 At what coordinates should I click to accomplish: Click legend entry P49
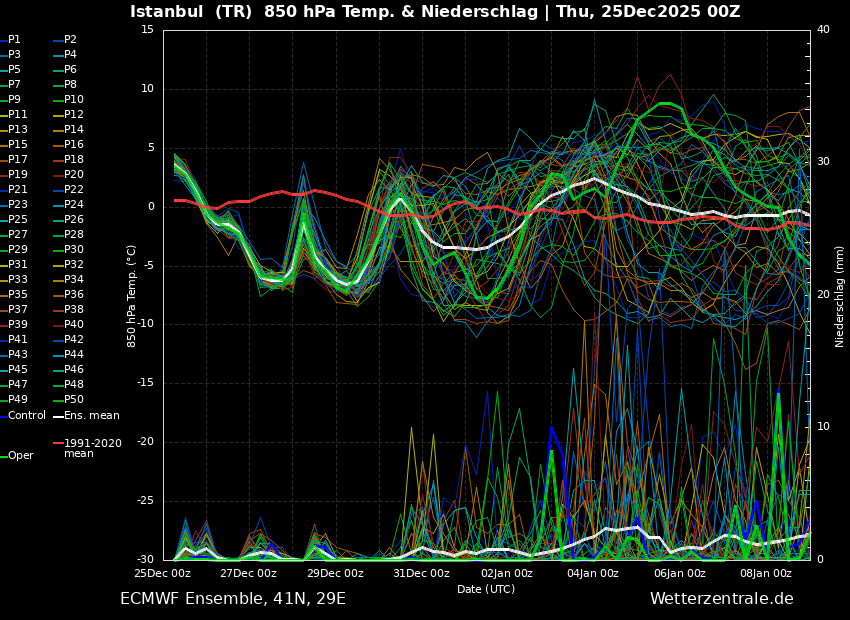[x=14, y=399]
